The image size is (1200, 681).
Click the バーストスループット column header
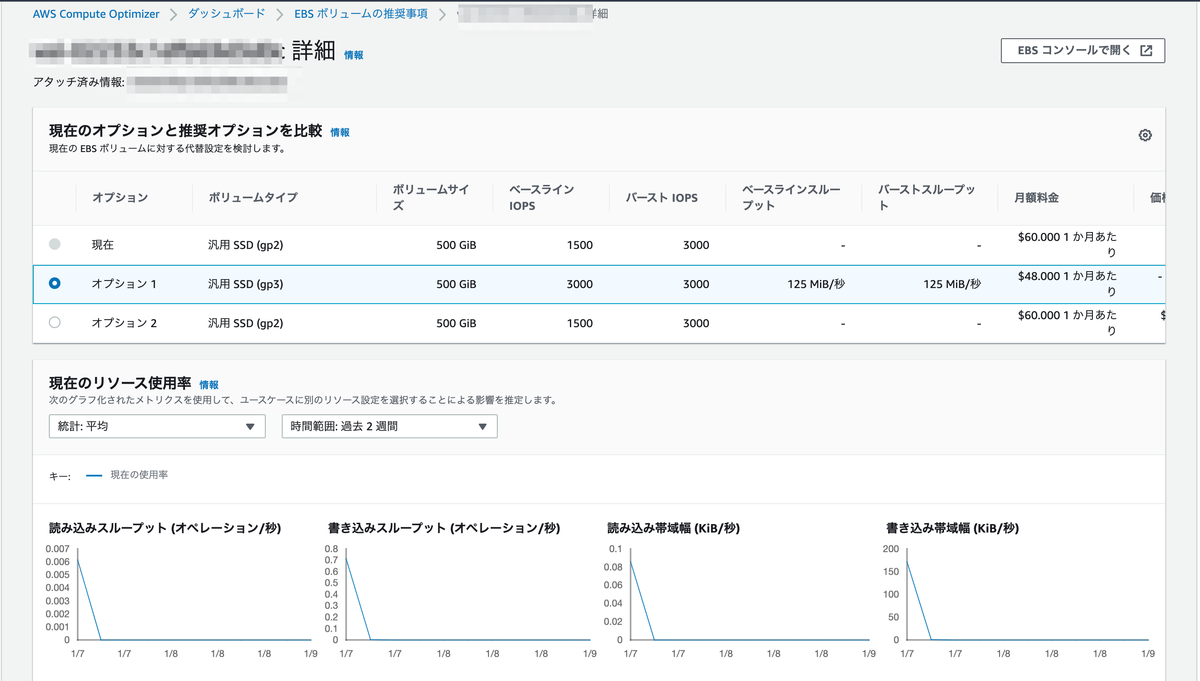(926, 198)
